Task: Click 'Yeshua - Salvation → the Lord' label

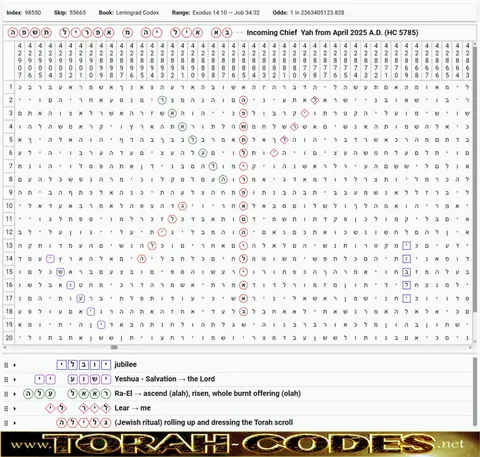Action: click(165, 379)
